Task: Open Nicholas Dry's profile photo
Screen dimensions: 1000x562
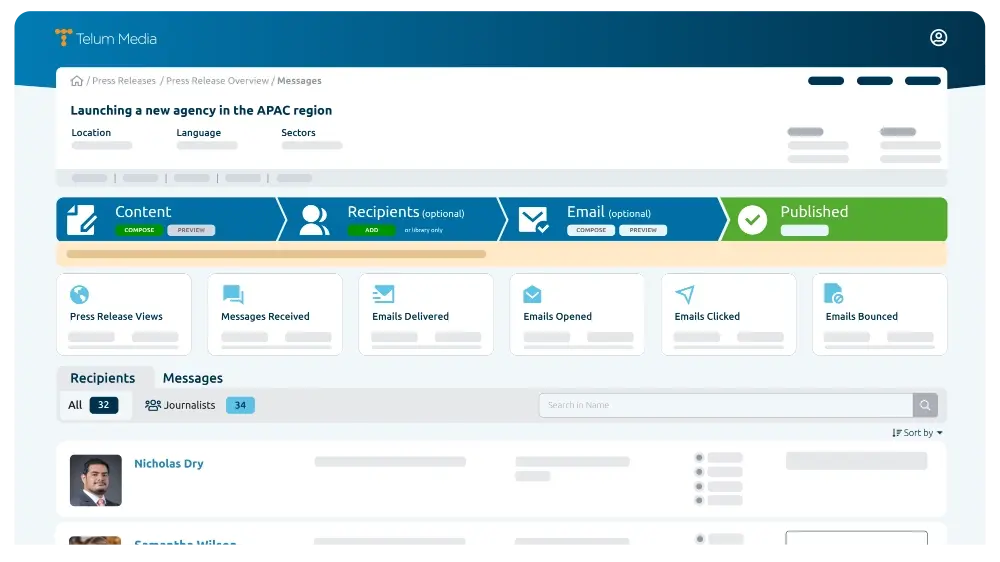Action: 96,480
